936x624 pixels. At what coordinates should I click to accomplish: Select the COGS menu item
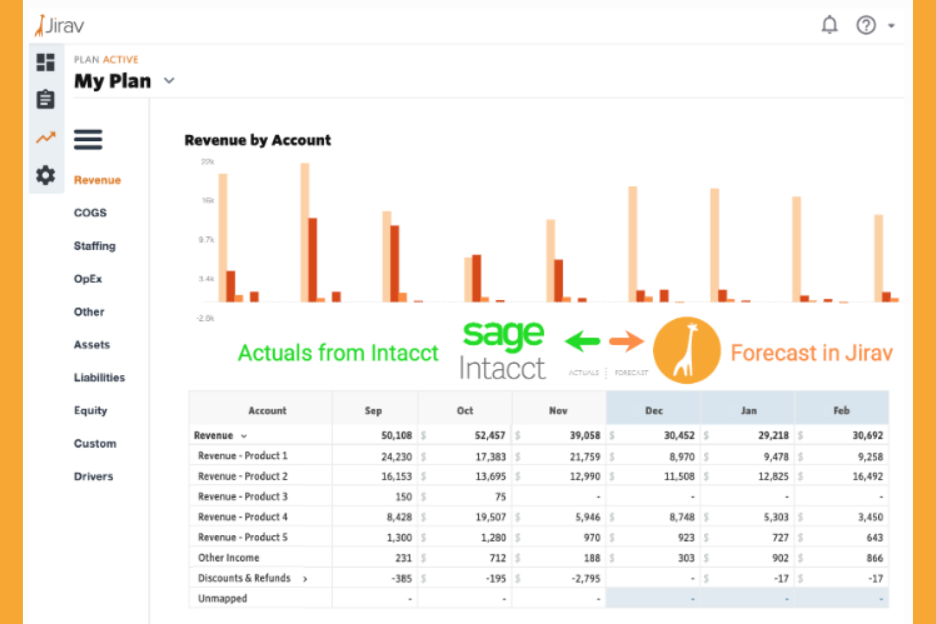point(90,213)
